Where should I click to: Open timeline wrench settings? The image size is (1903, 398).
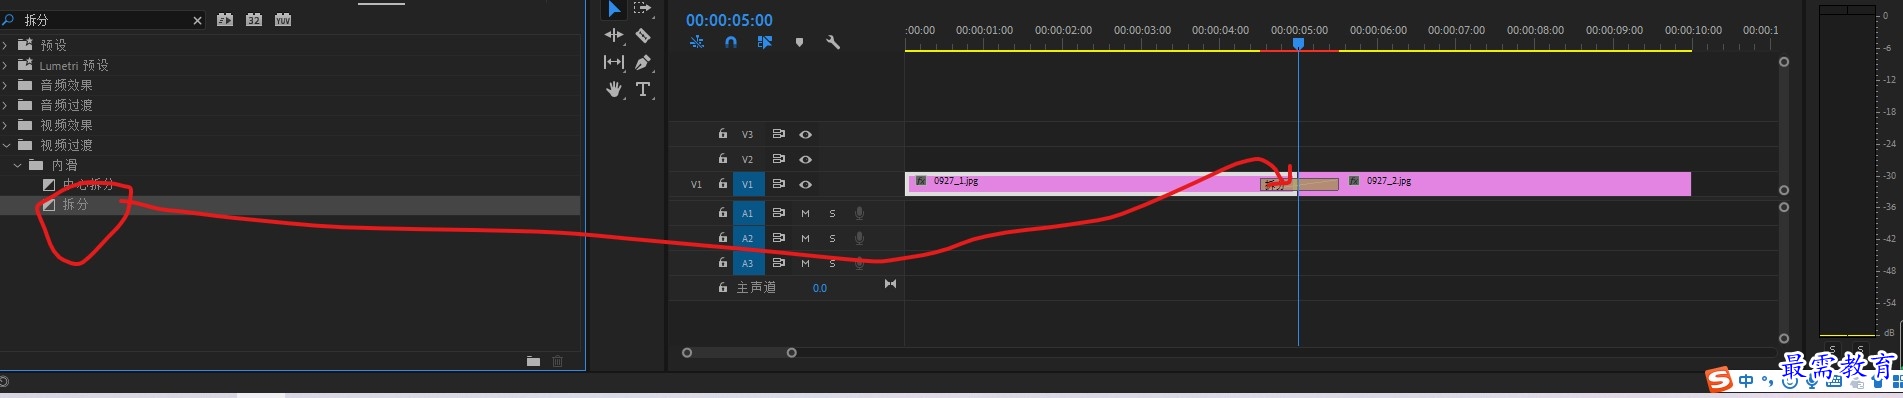tap(832, 42)
